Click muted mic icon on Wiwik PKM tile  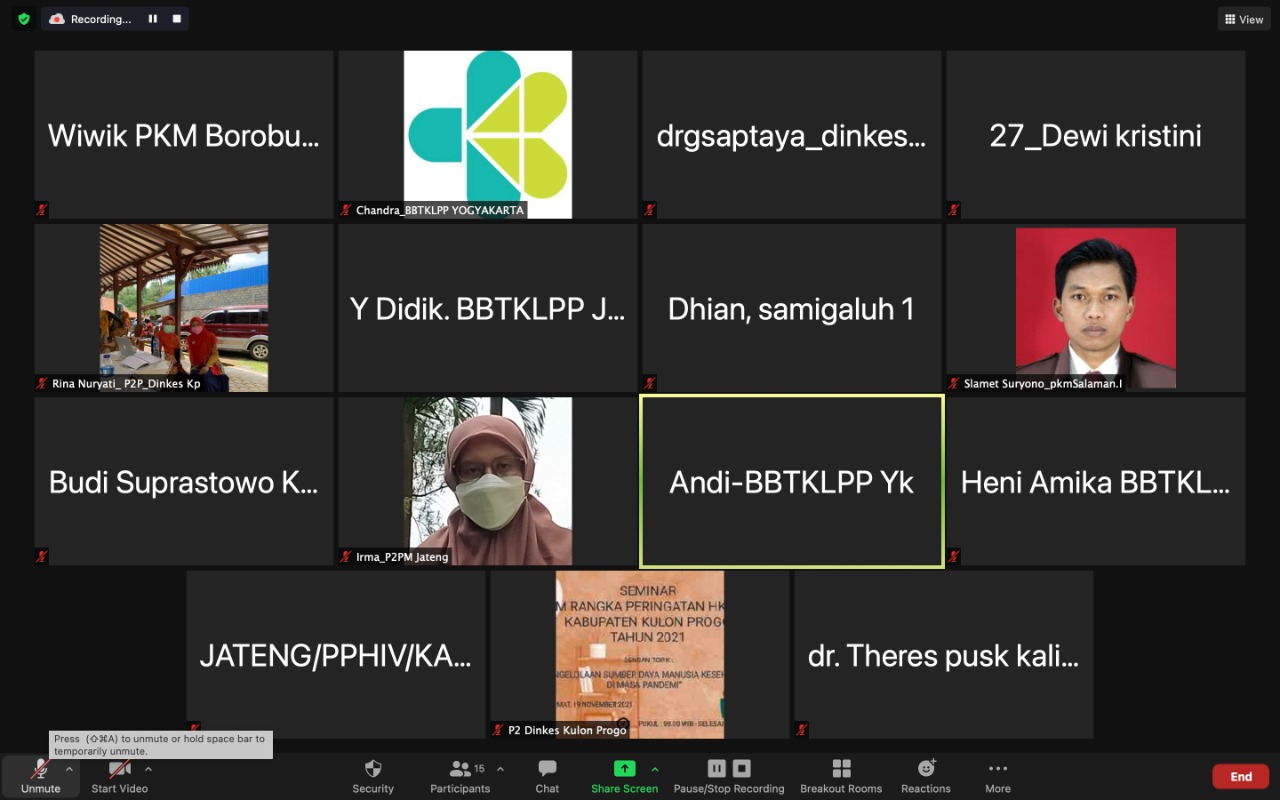(42, 210)
